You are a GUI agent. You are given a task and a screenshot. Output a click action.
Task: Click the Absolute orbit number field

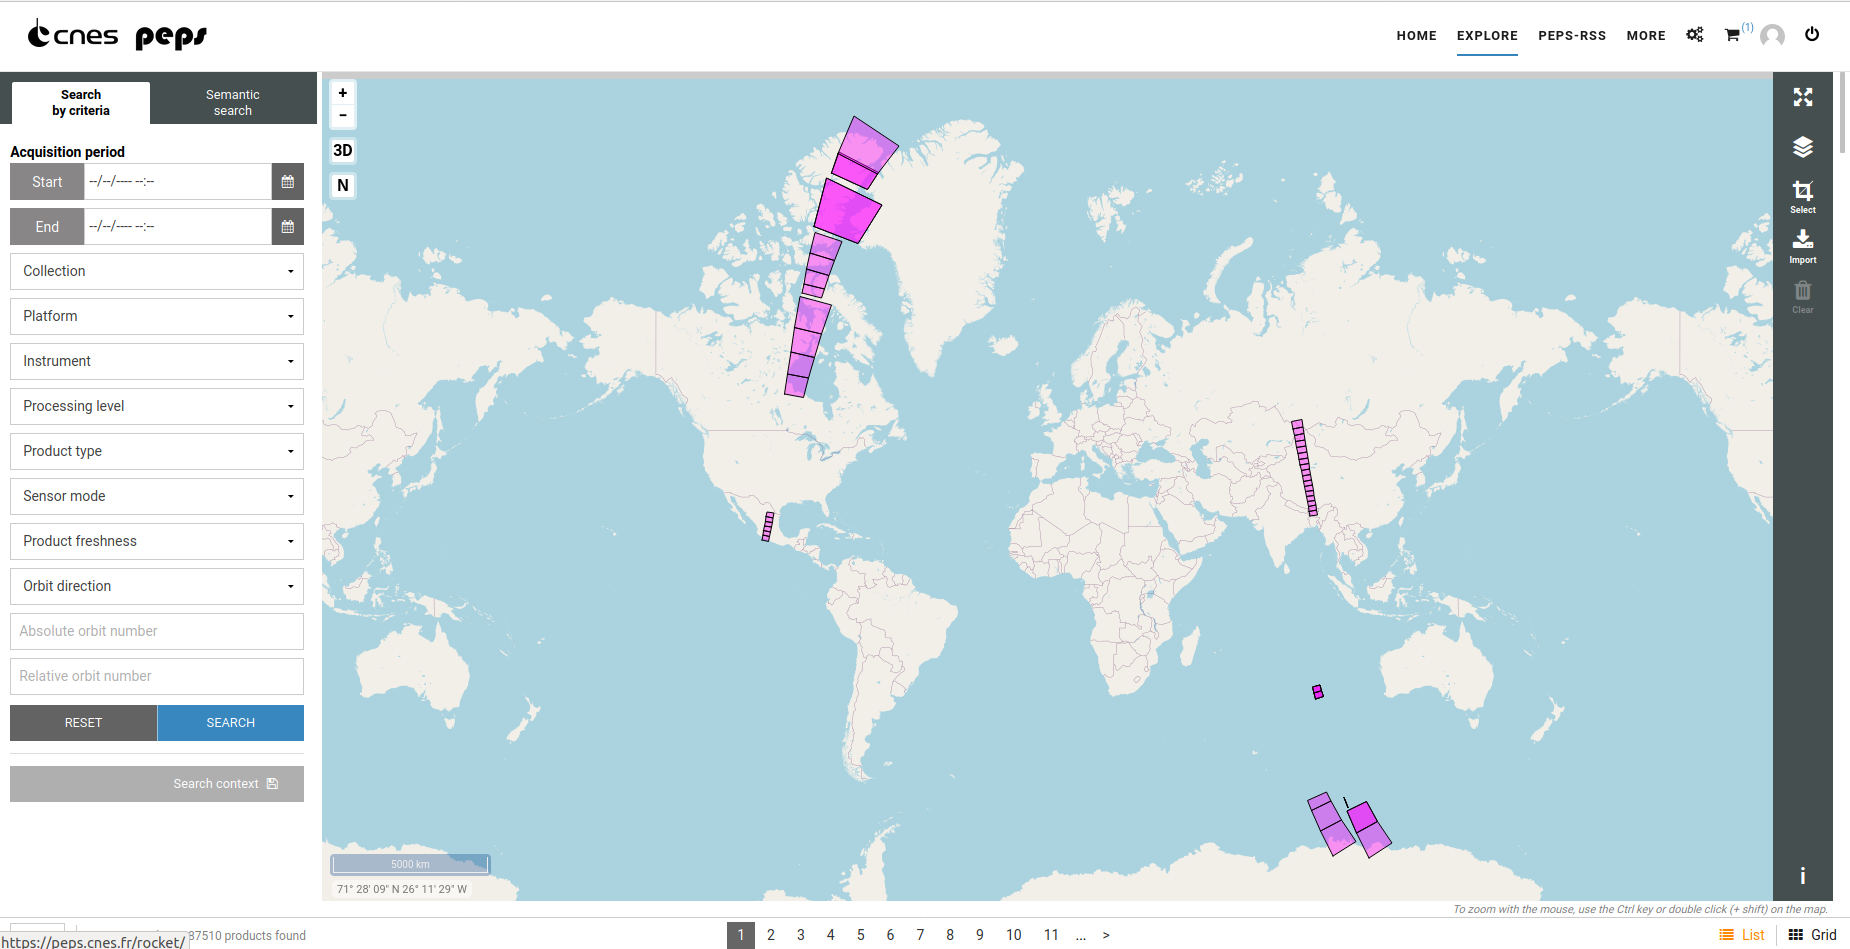pyautogui.click(x=157, y=631)
